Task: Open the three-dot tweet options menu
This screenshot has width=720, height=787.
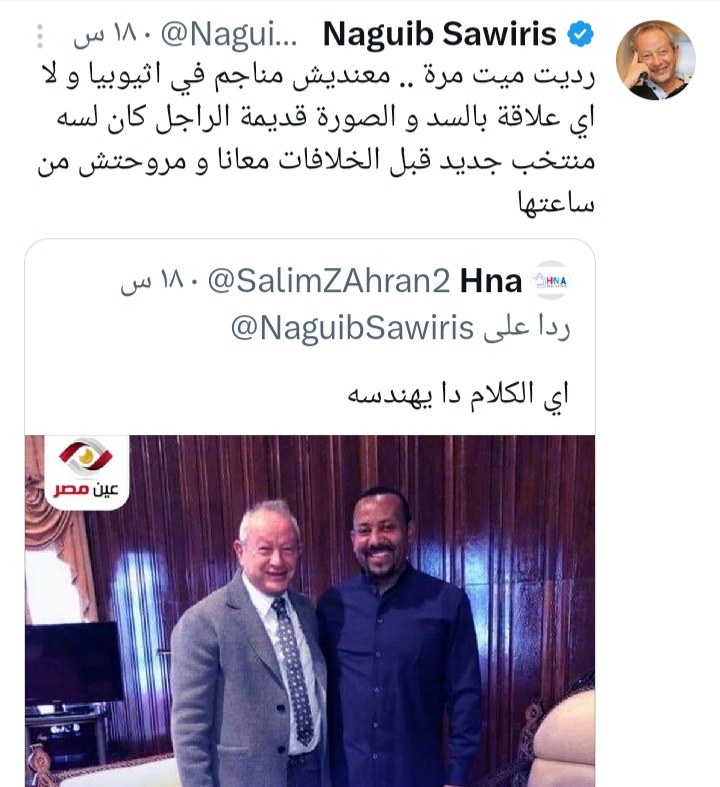Action: click(40, 36)
